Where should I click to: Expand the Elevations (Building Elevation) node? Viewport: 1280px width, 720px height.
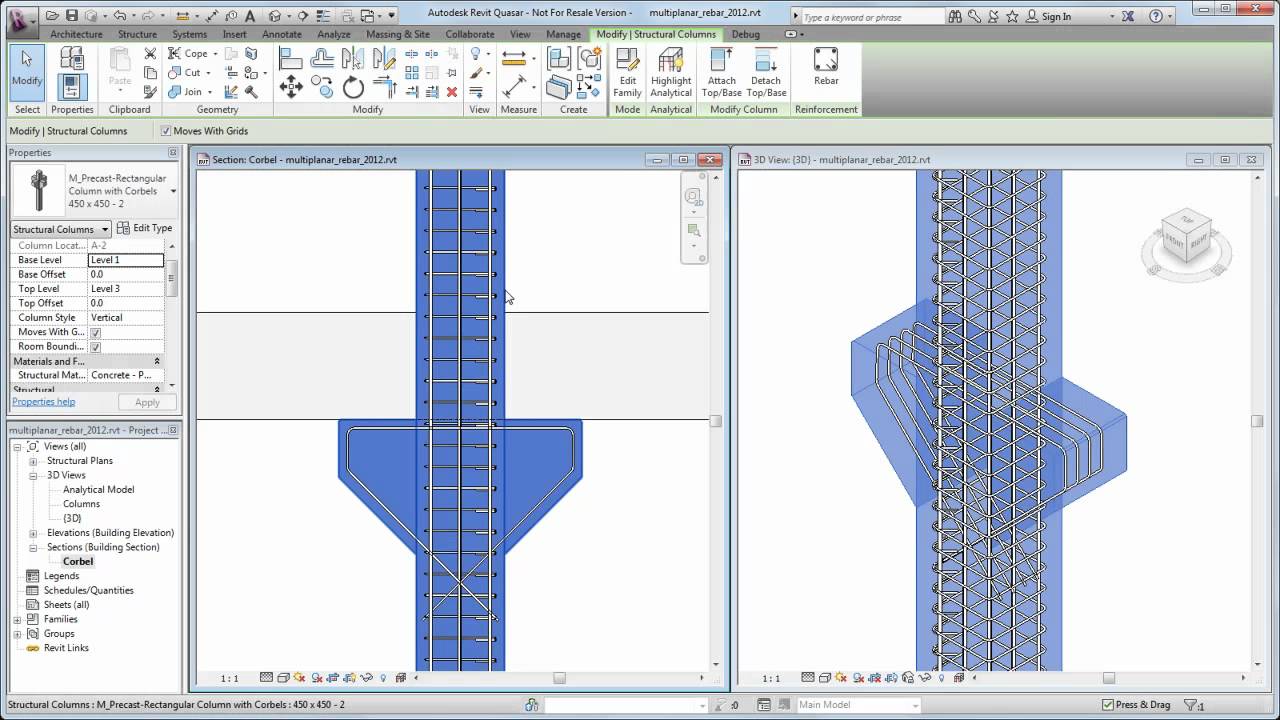click(x=33, y=533)
